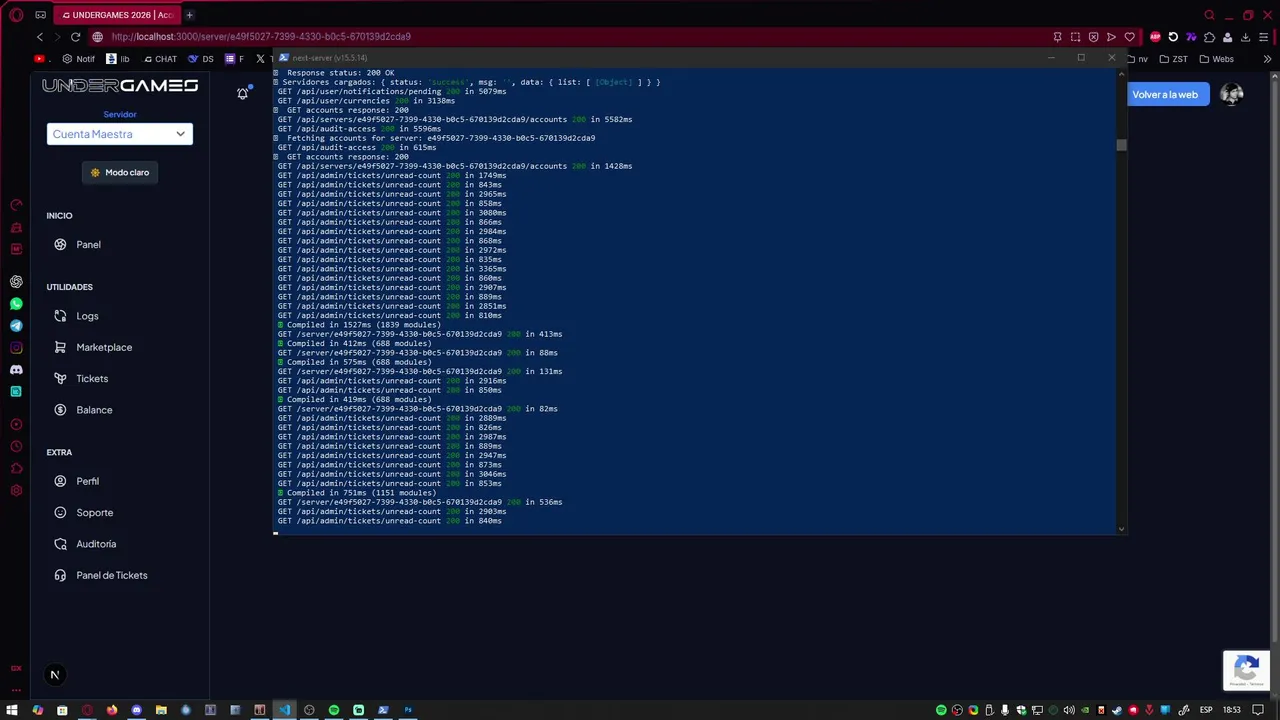Open Marketplace section
1280x720 pixels.
point(104,347)
